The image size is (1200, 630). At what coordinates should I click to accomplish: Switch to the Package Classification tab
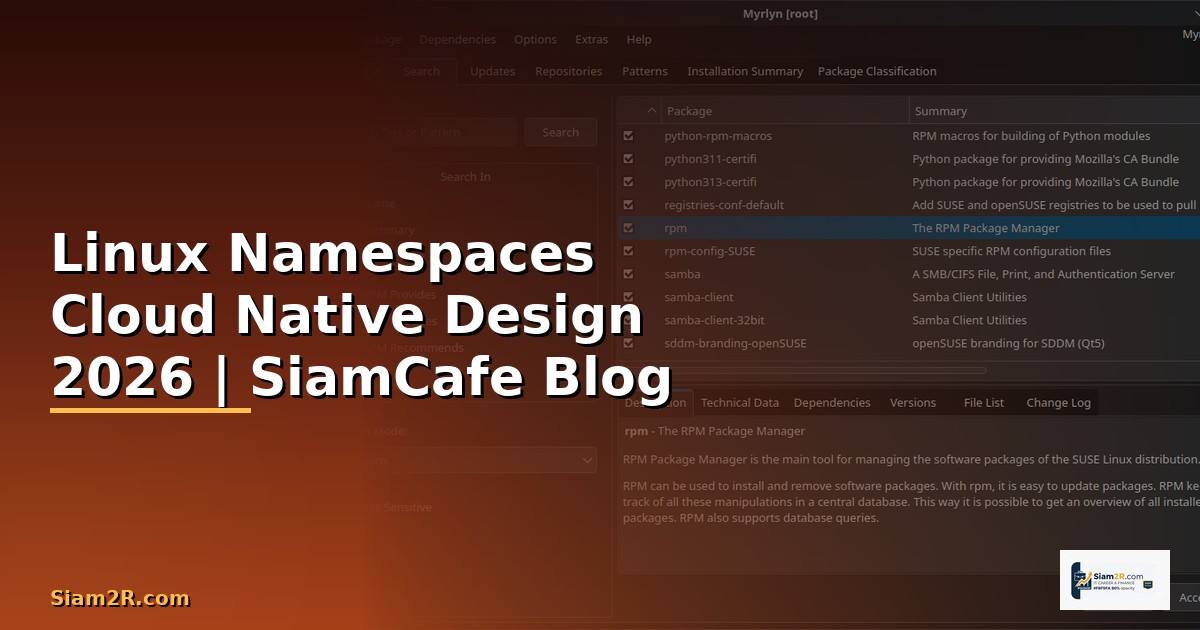877,71
